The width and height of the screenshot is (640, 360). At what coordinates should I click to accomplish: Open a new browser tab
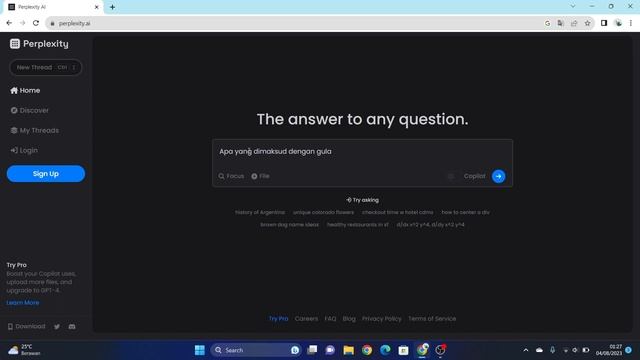point(112,7)
